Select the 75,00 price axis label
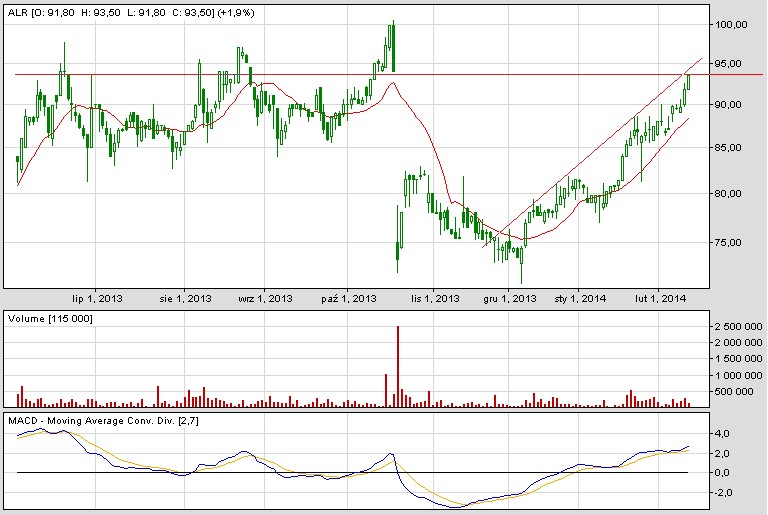The width and height of the screenshot is (768, 515). click(728, 243)
